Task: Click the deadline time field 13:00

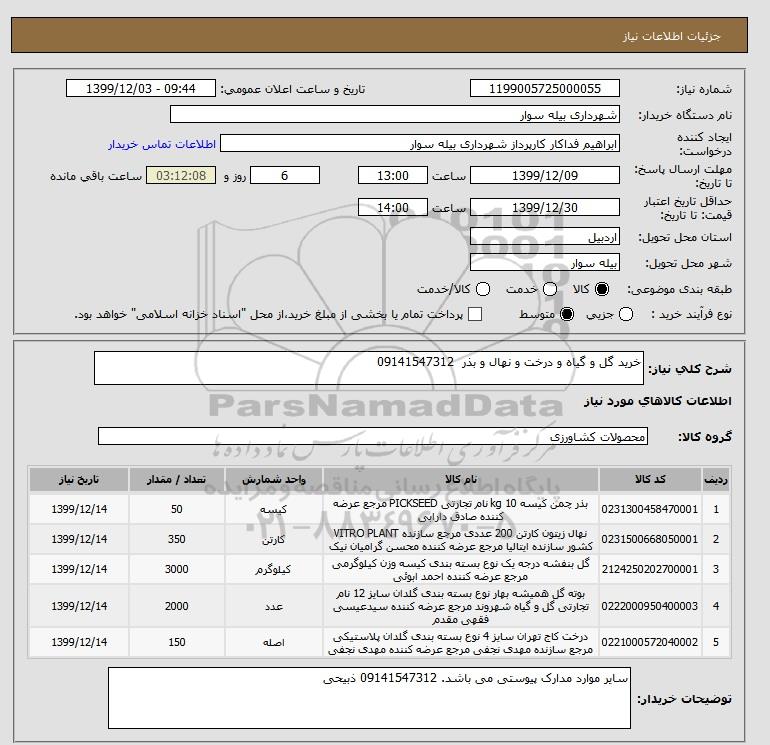Action: [392, 175]
